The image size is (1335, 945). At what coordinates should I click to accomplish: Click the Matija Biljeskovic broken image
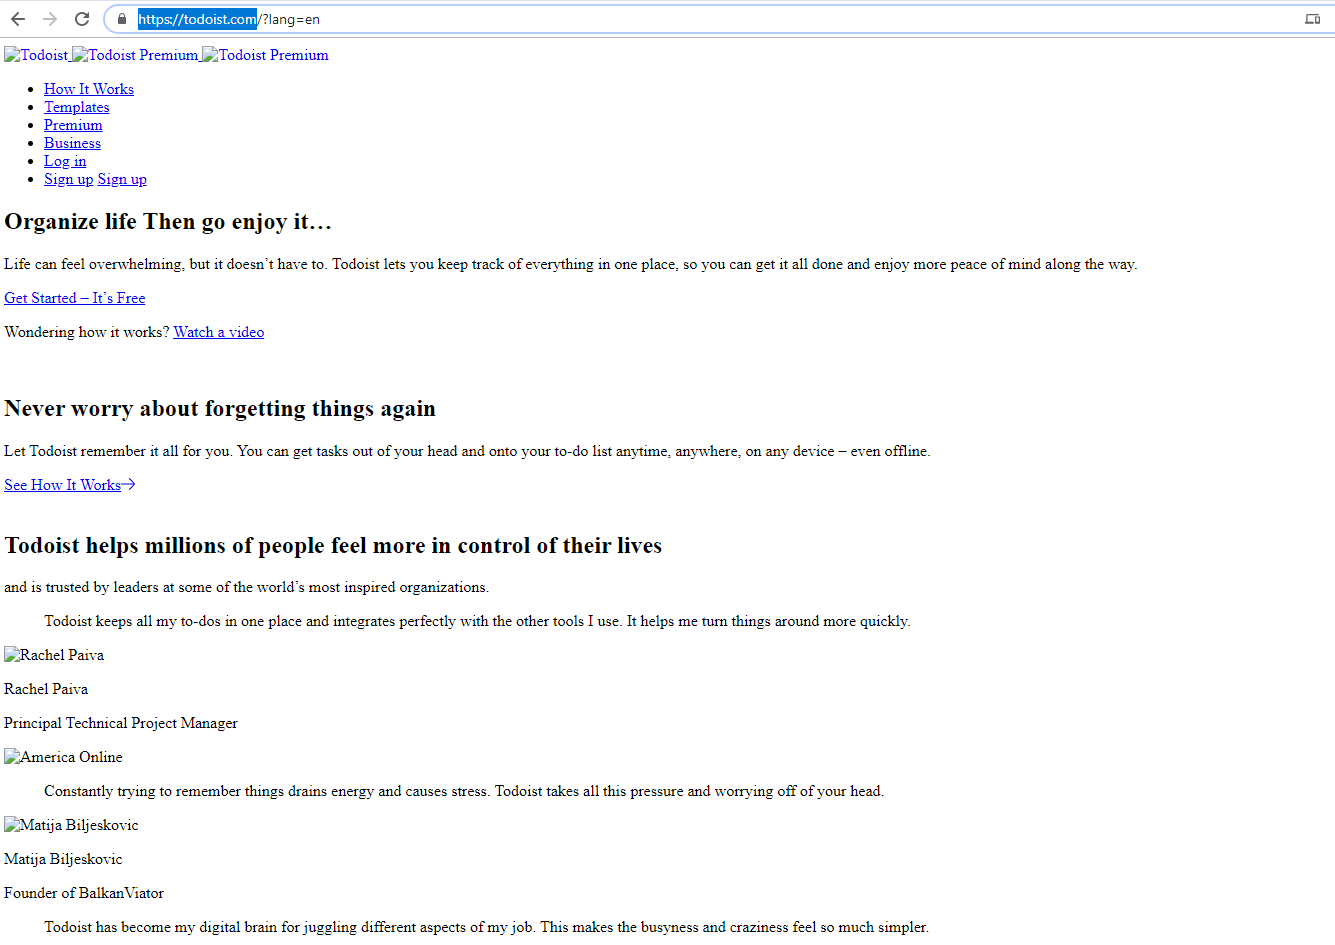pos(71,825)
